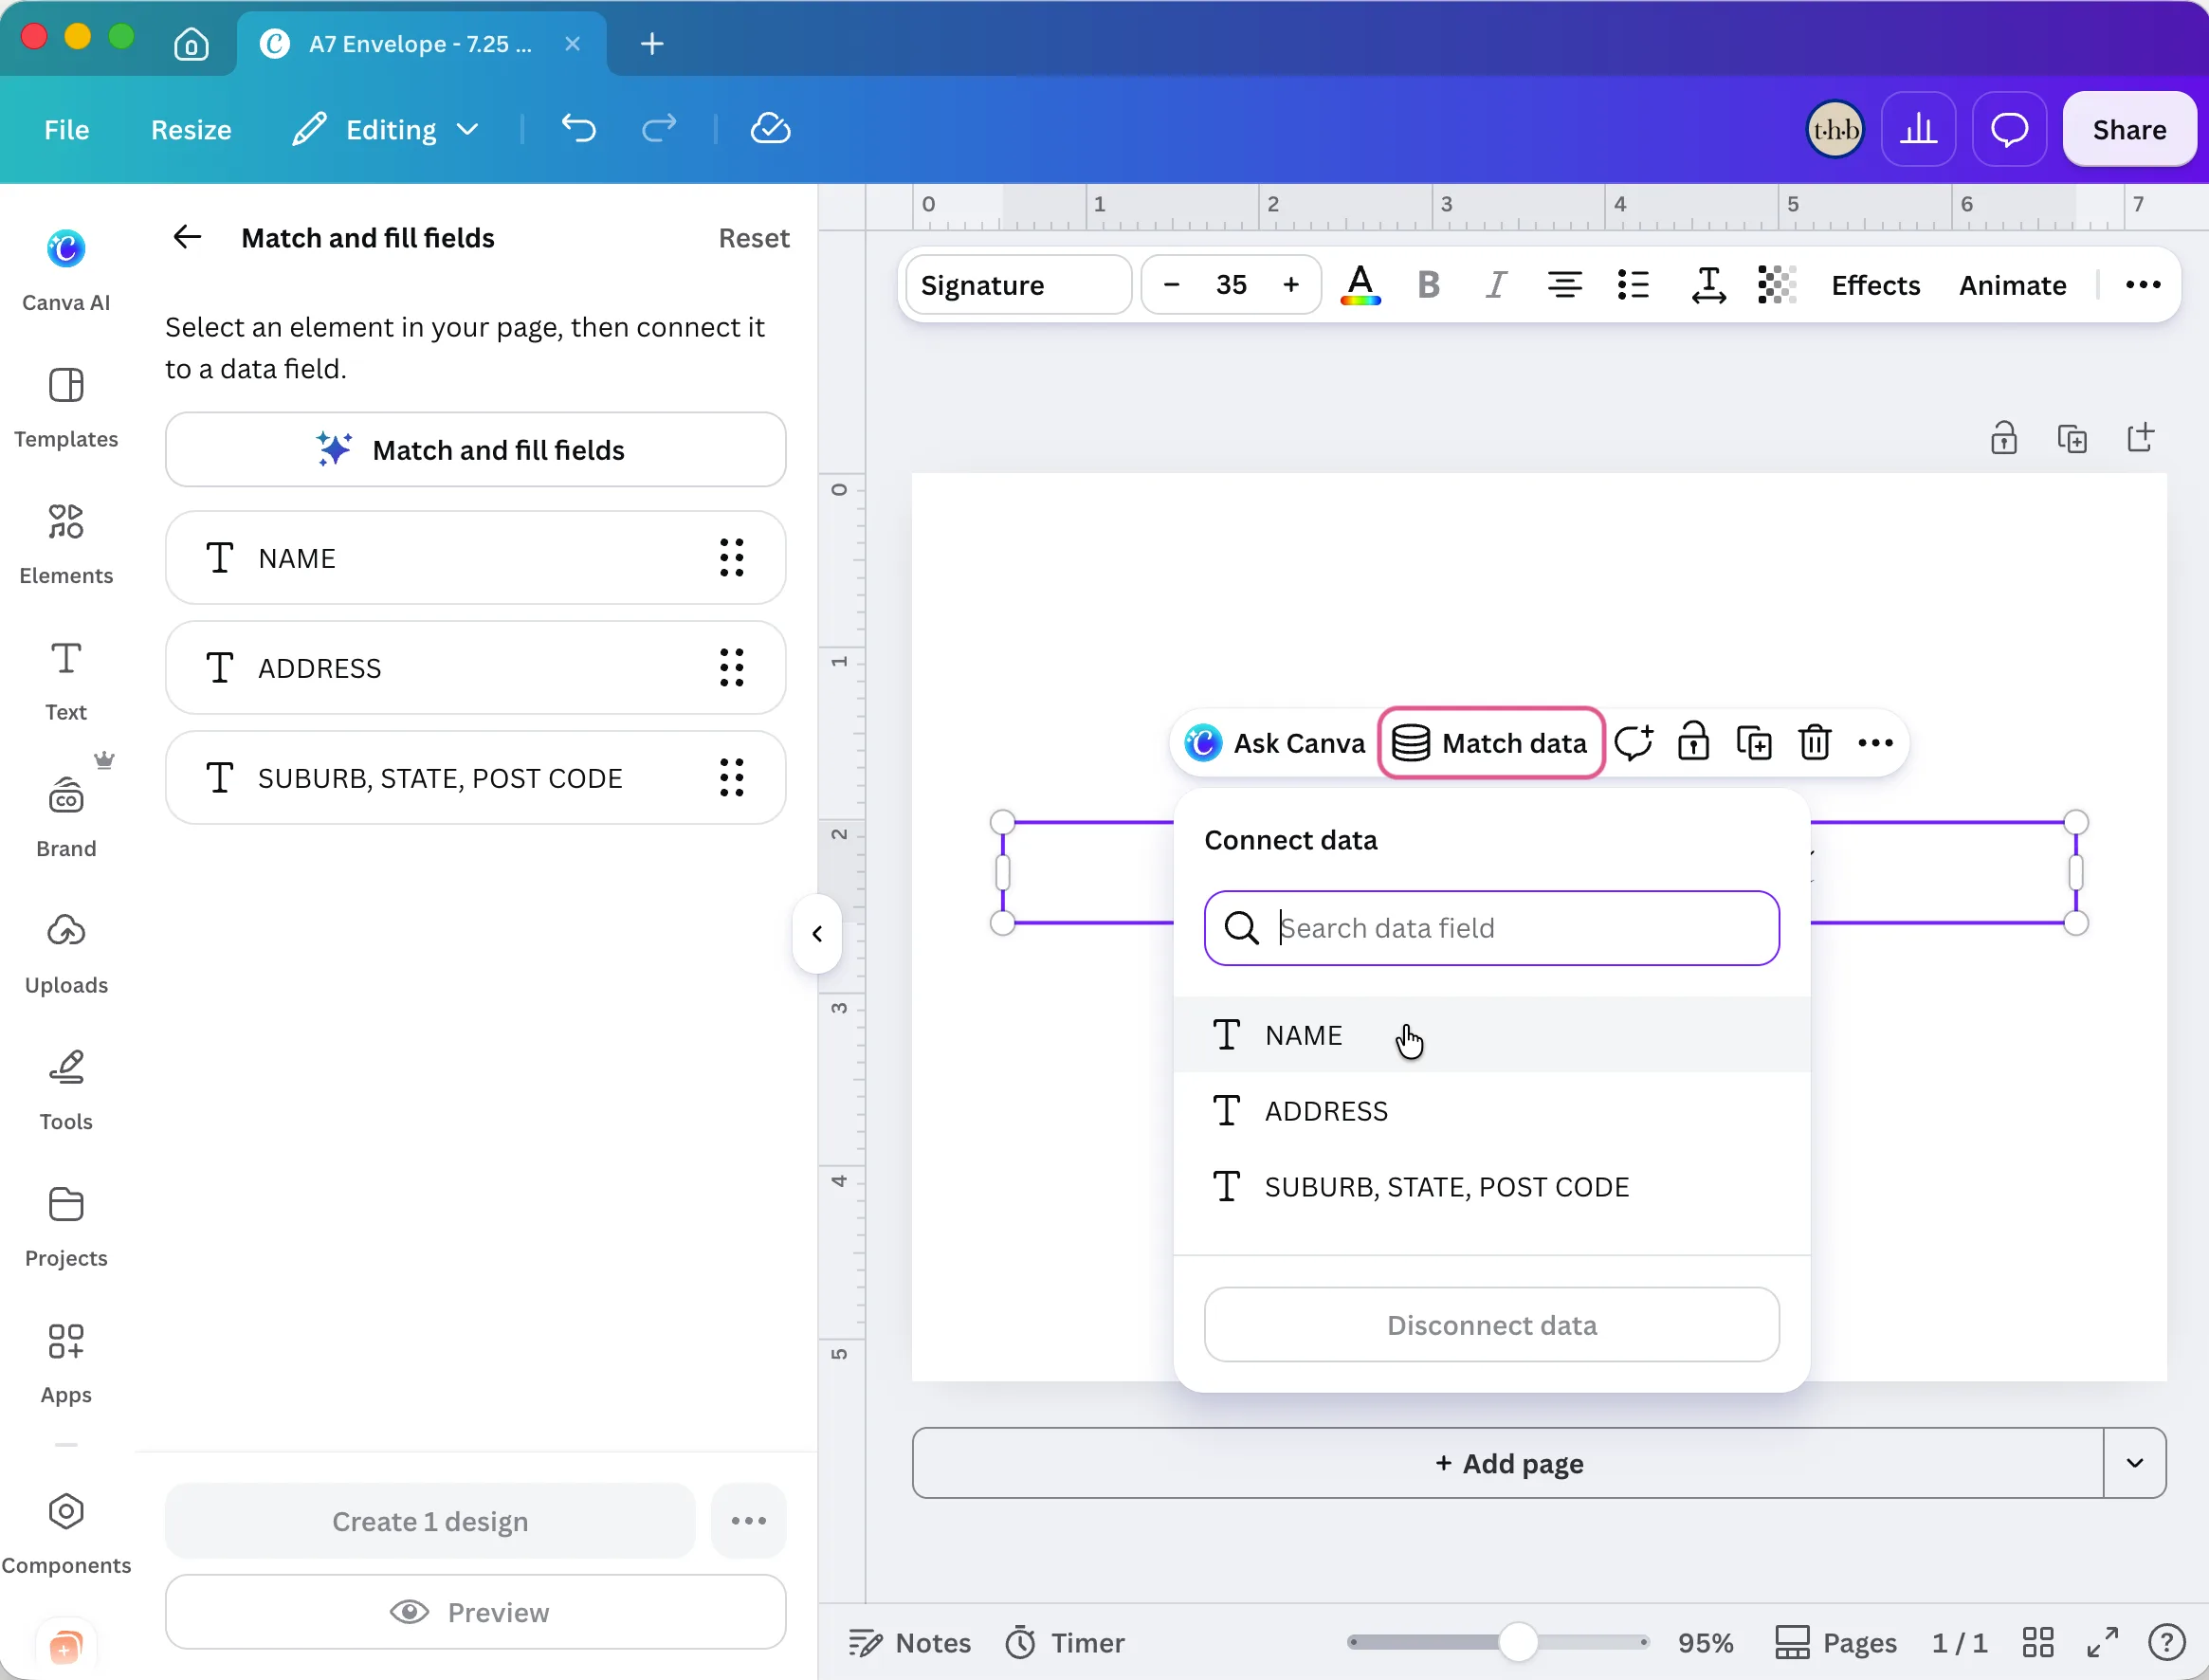Select NAME in Connect data list
The image size is (2209, 1680).
1491,1035
